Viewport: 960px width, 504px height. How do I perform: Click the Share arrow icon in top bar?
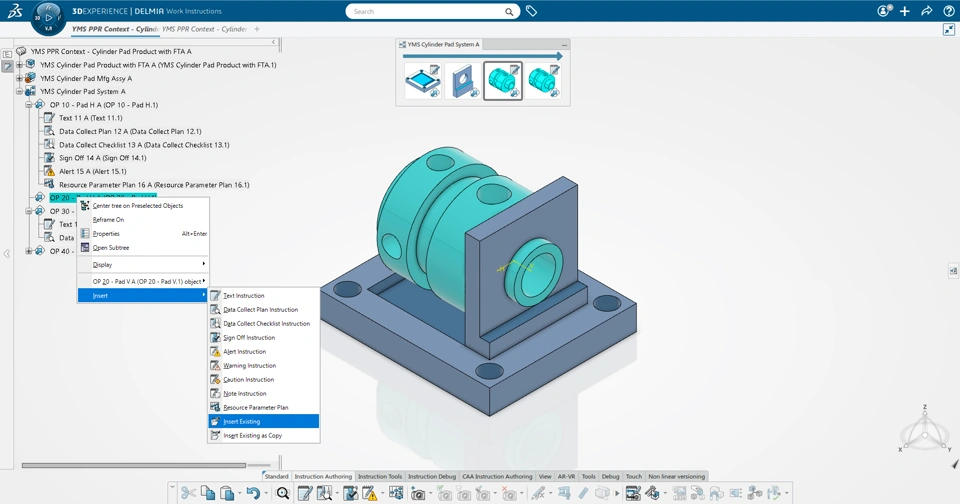click(x=927, y=11)
